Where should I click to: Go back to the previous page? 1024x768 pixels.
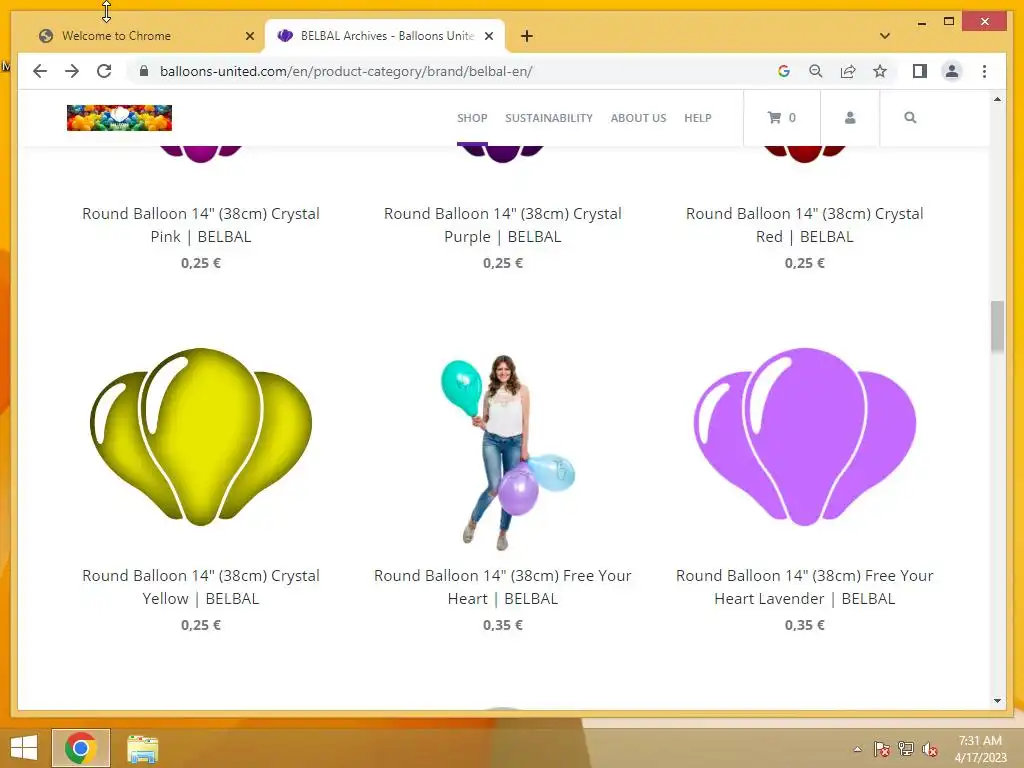[x=40, y=71]
